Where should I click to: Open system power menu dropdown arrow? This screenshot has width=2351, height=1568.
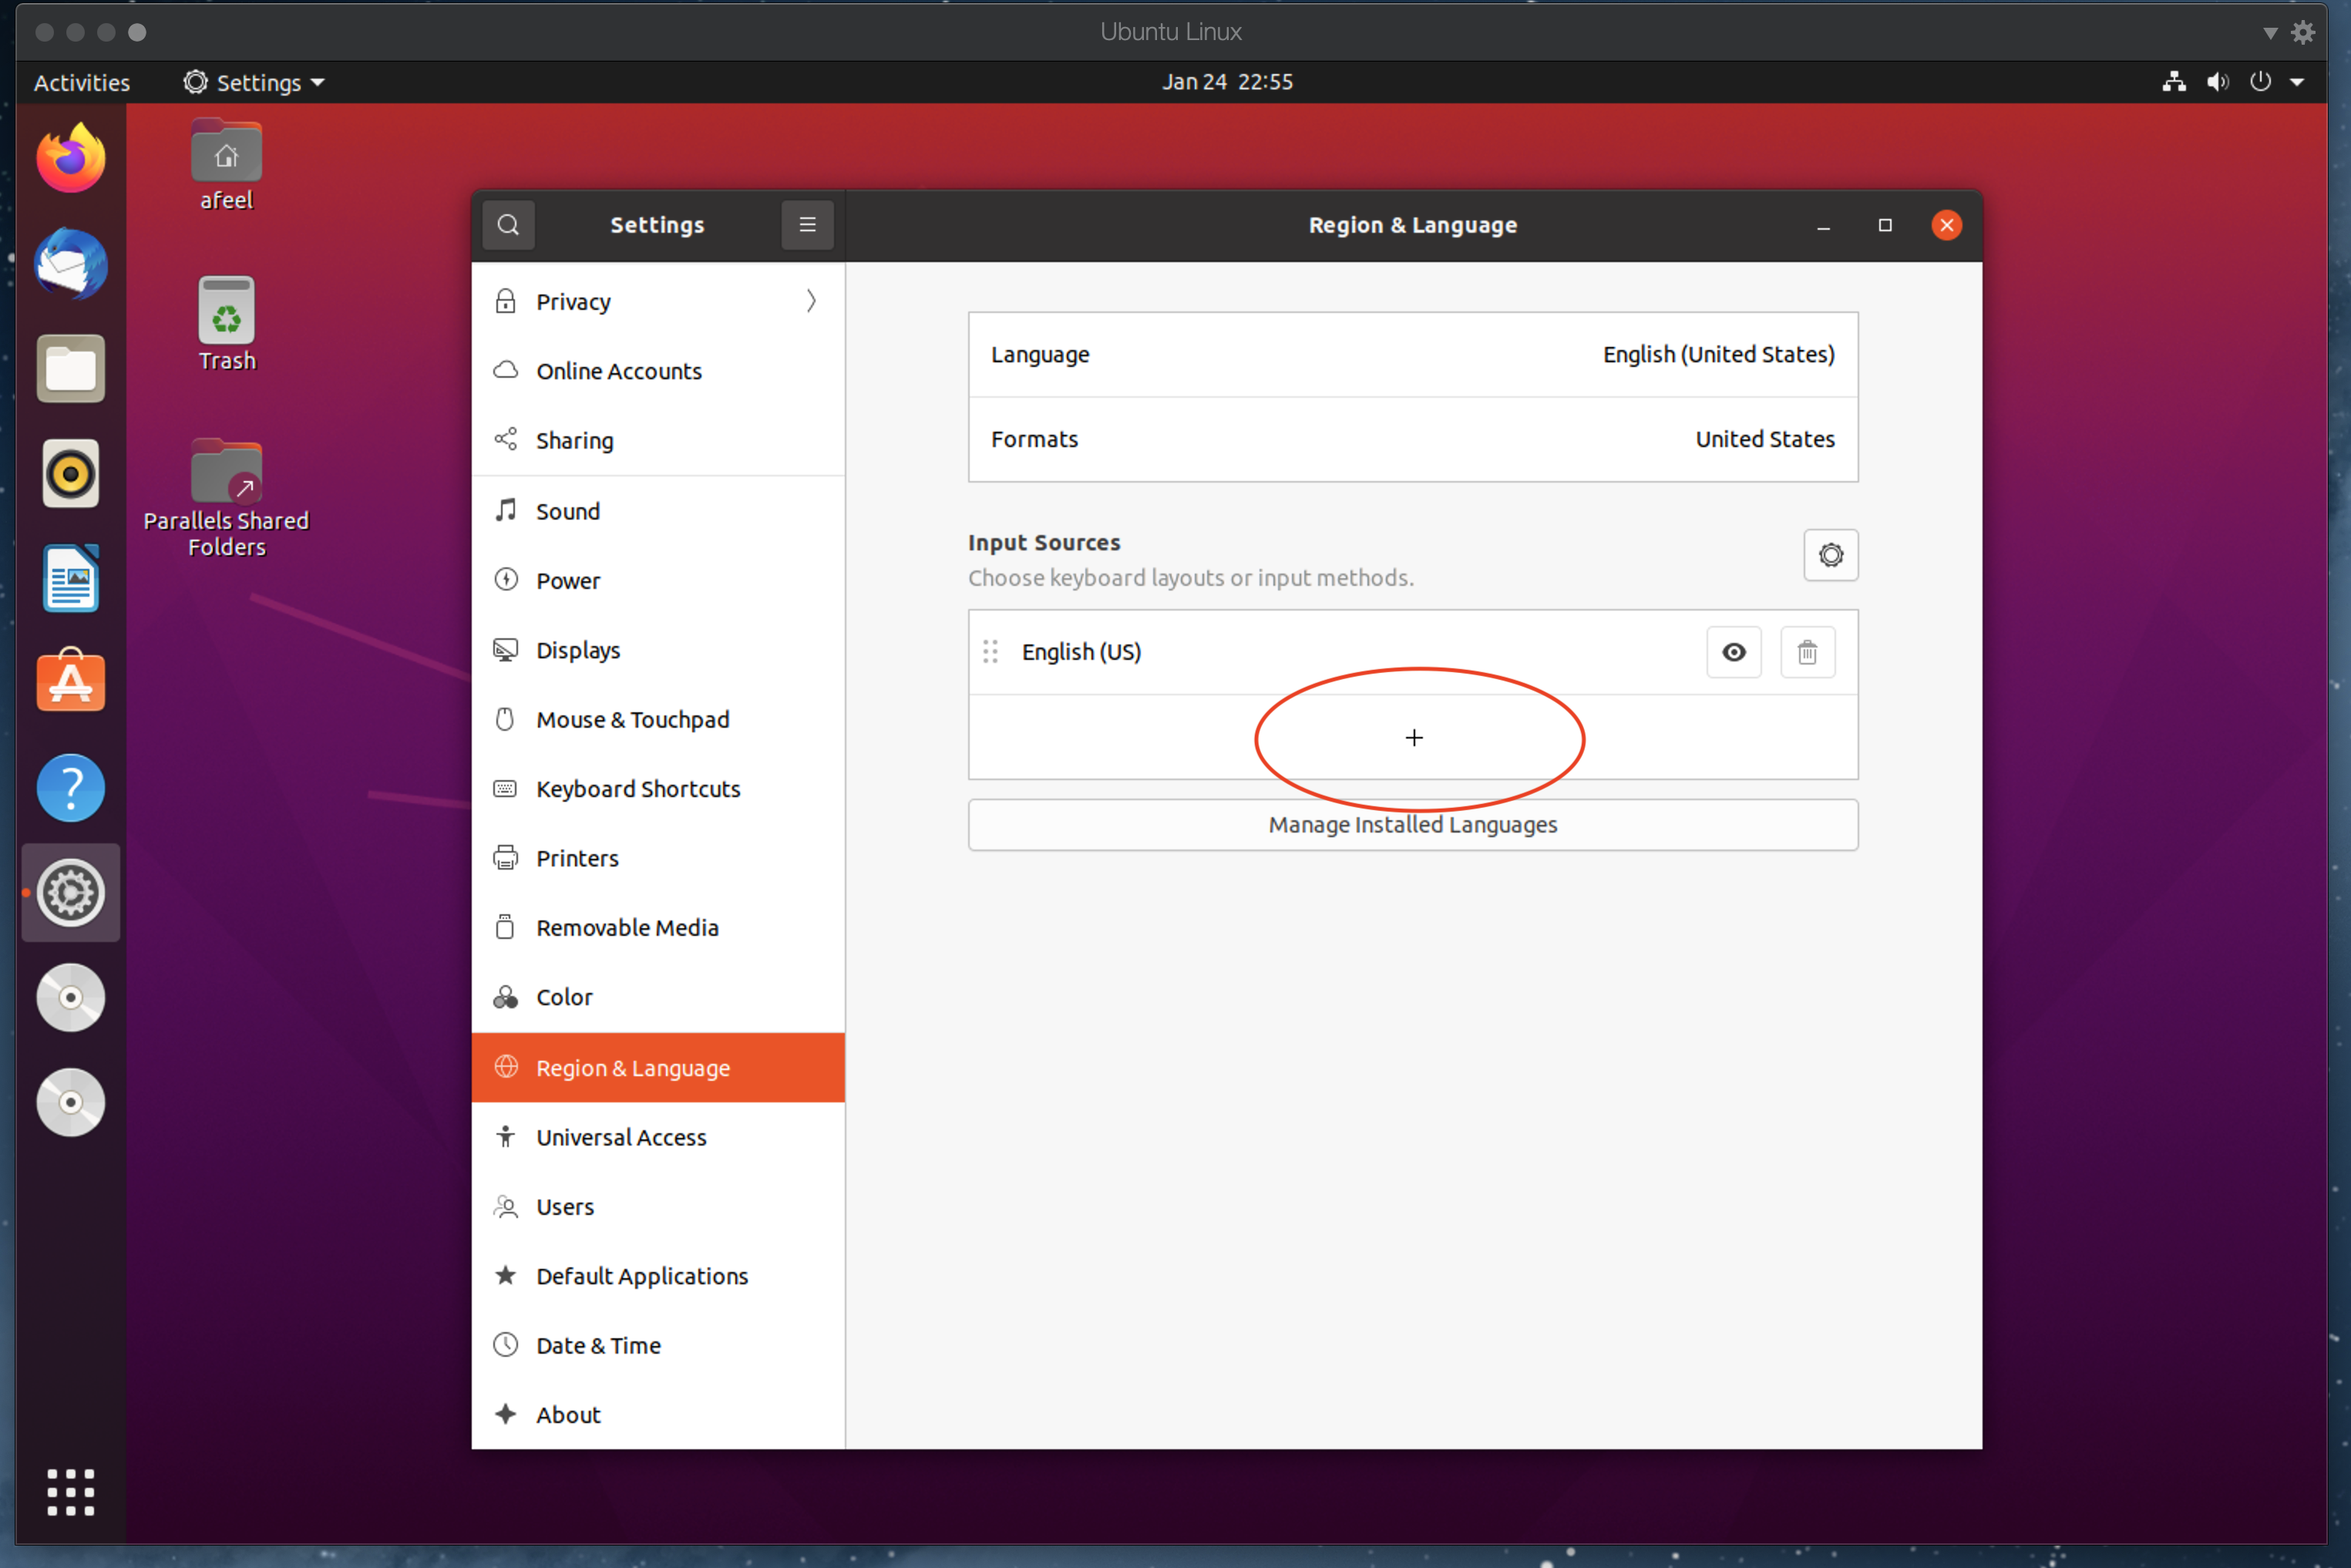point(2296,82)
